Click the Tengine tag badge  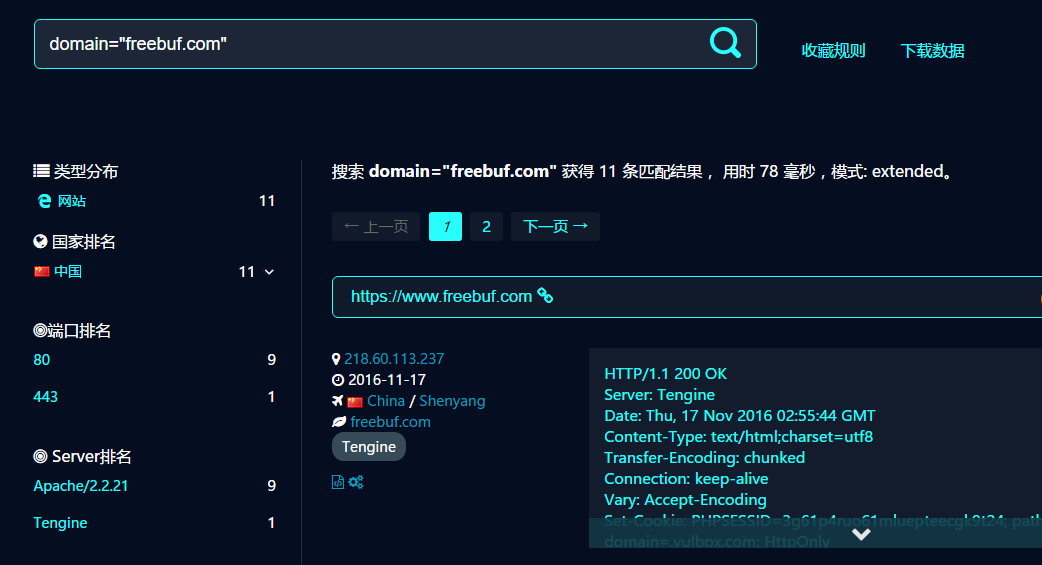pyautogui.click(x=369, y=447)
